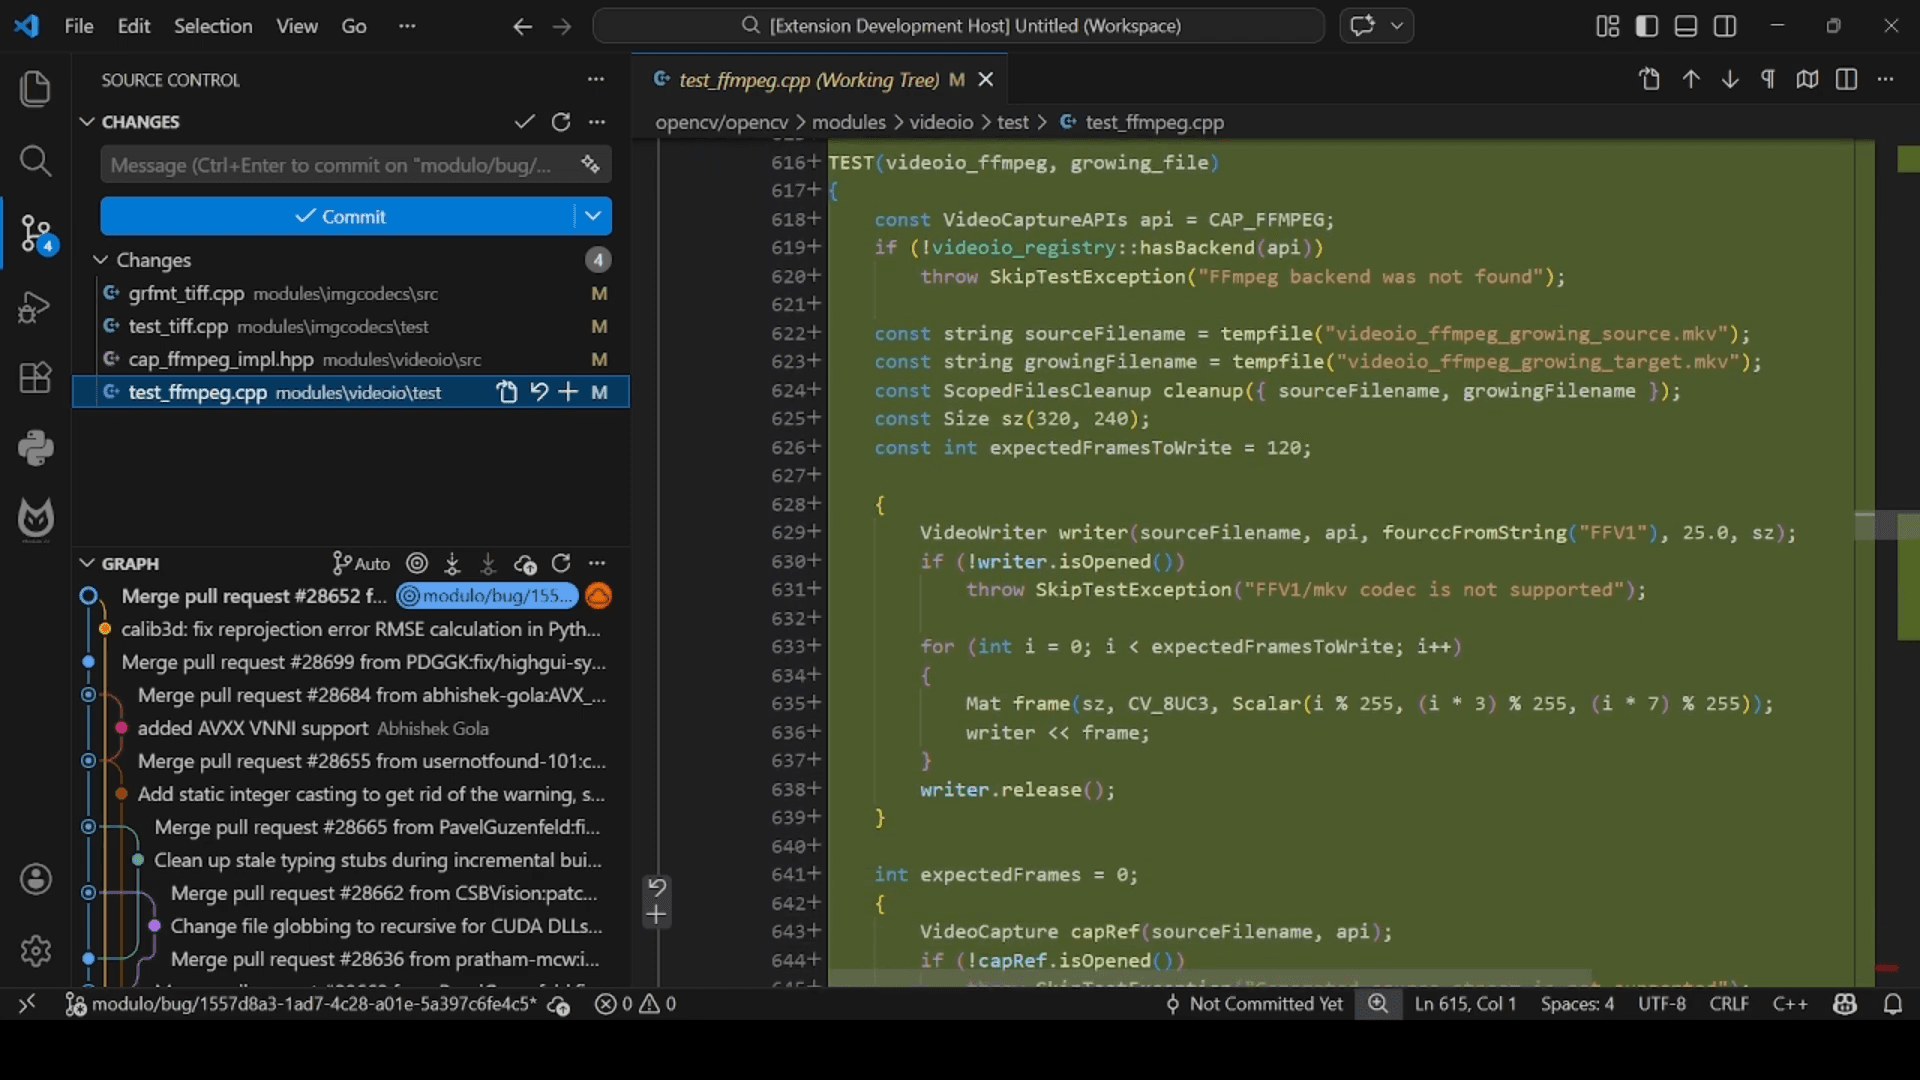Image resolution: width=1920 pixels, height=1080 pixels.
Task: Open editor more actions ellipsis
Action: [1886, 79]
